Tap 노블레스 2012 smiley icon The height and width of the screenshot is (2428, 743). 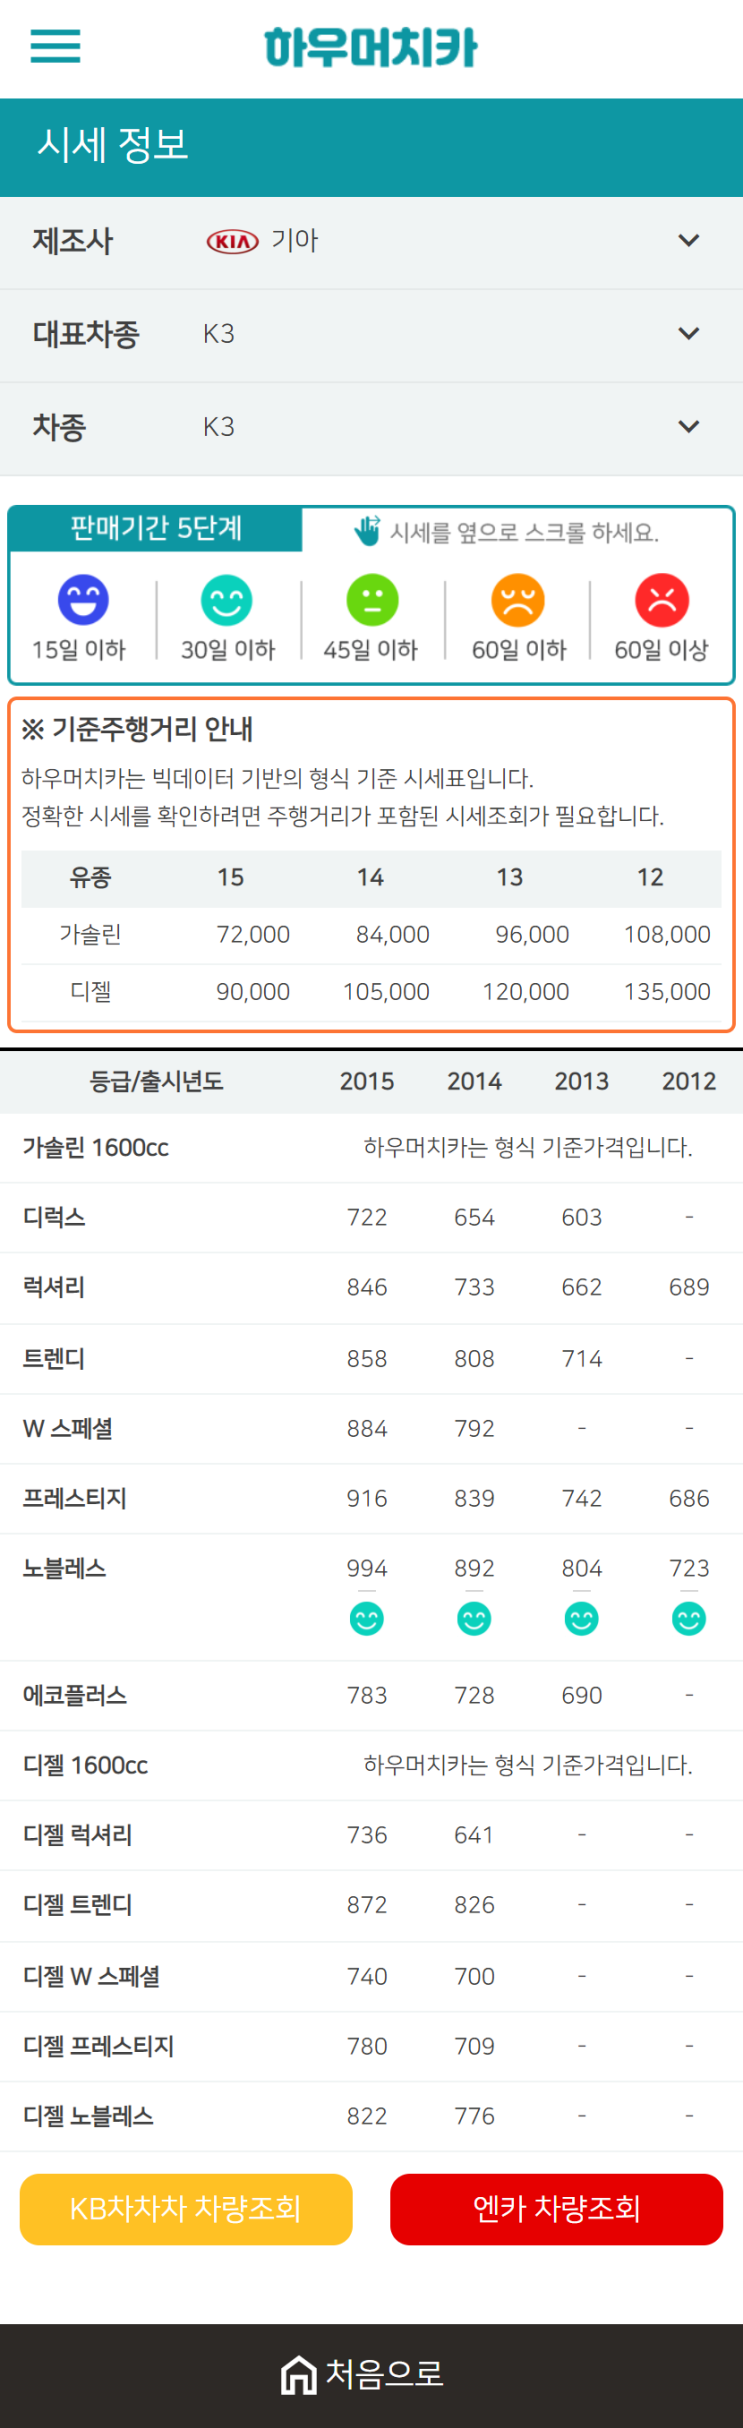[689, 1618]
